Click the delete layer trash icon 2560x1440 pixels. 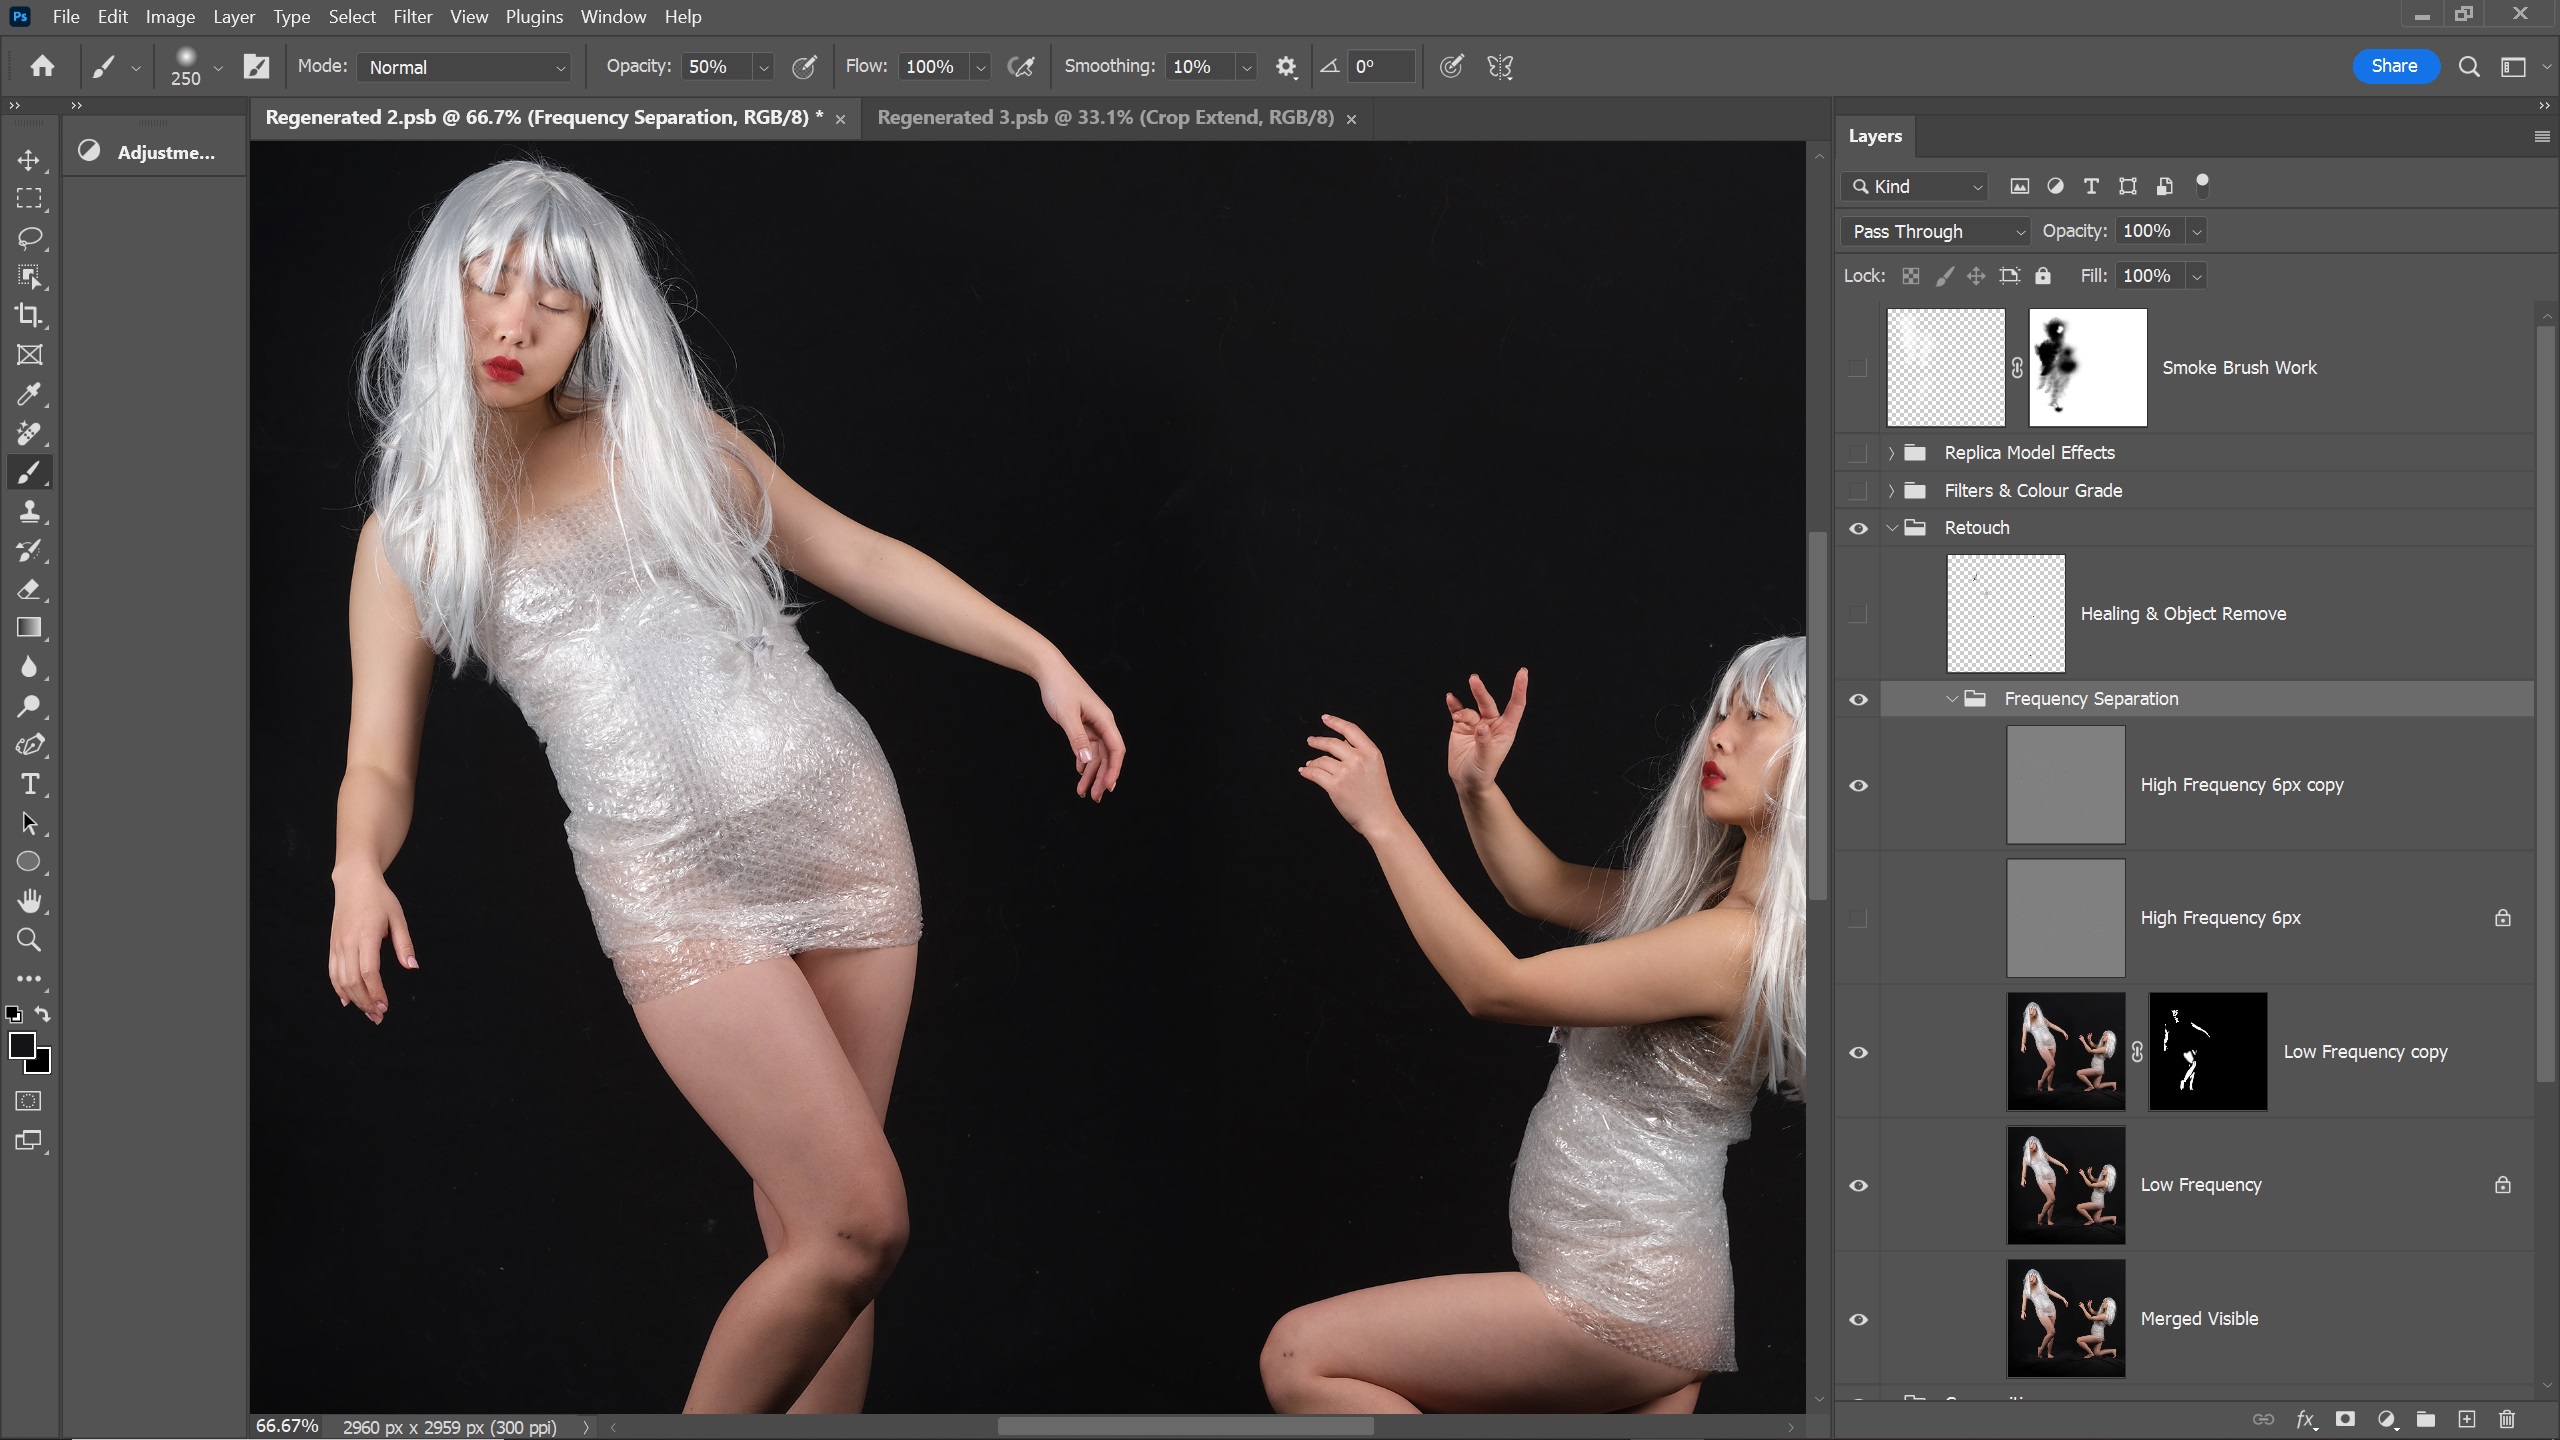pos(2506,1419)
